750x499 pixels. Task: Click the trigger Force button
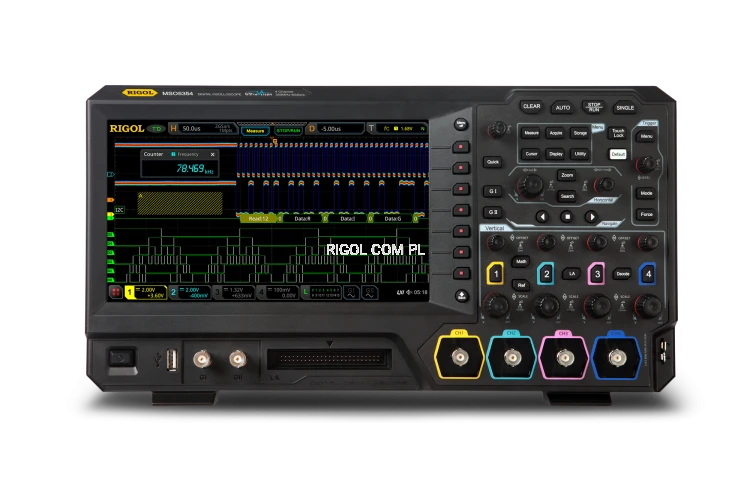coord(646,214)
